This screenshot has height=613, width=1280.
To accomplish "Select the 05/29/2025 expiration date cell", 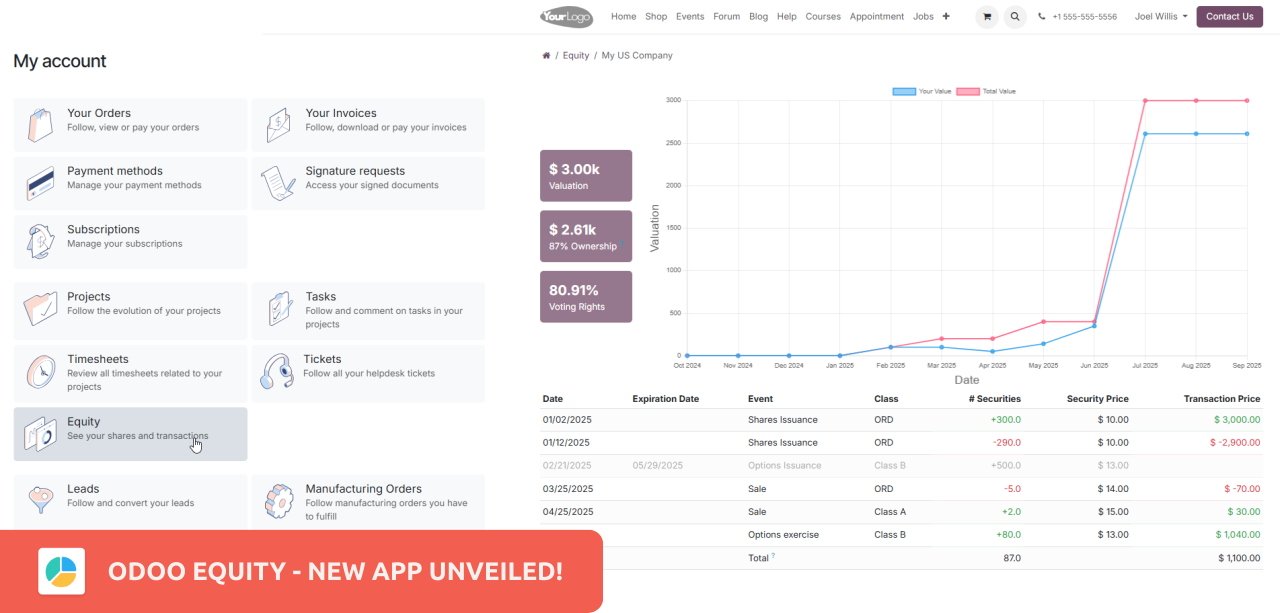I will (x=657, y=466).
